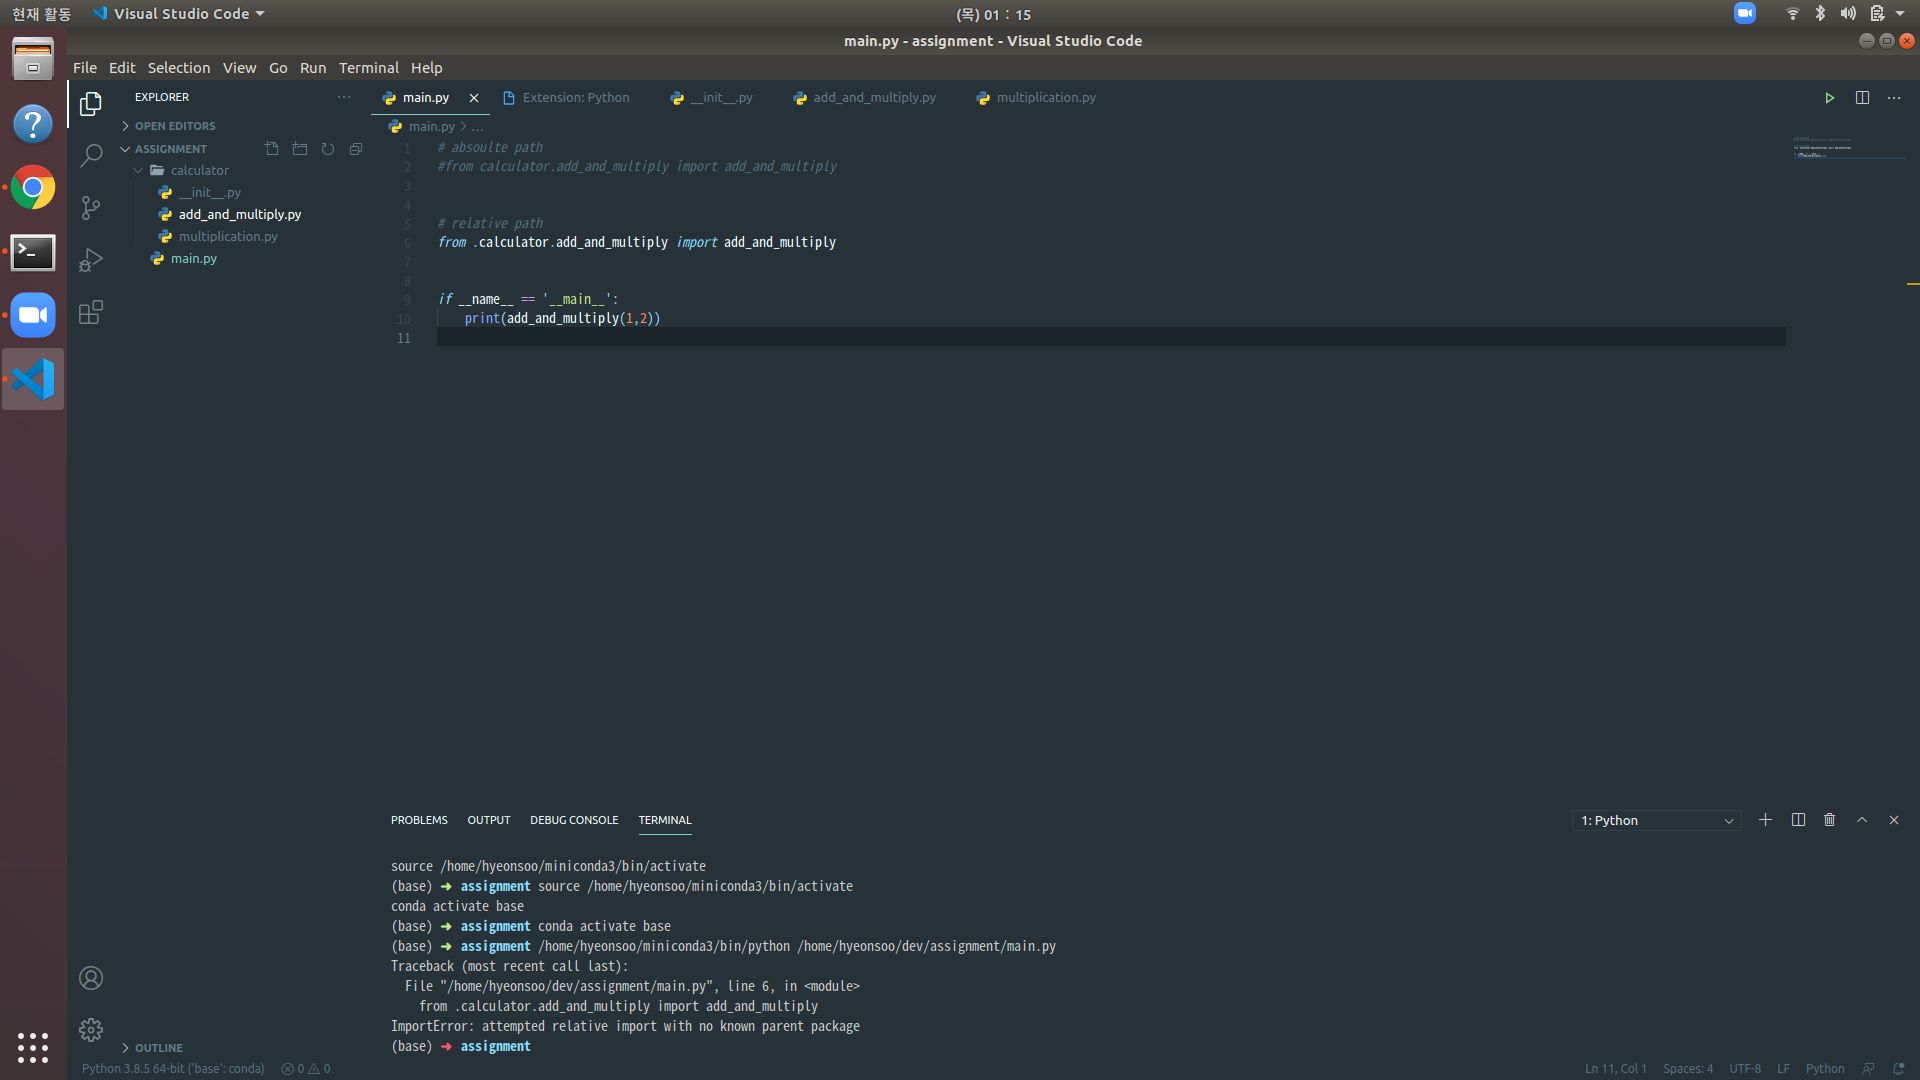The image size is (1920, 1080).
Task: Click 'Ln 11, Col 1' to go to line
Action: pos(1614,1068)
